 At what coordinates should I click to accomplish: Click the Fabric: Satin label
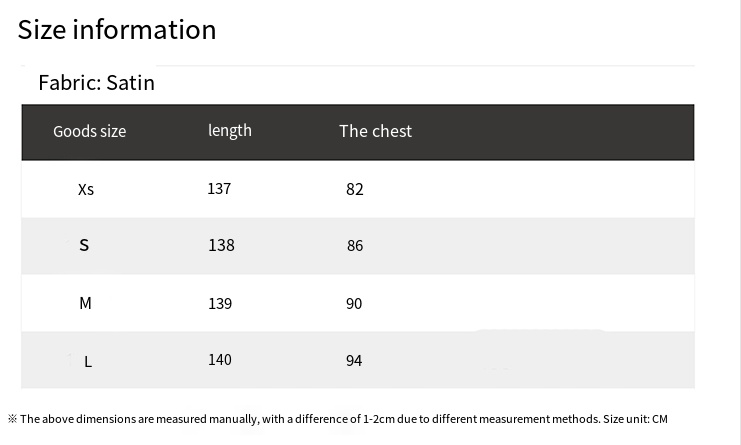click(96, 83)
